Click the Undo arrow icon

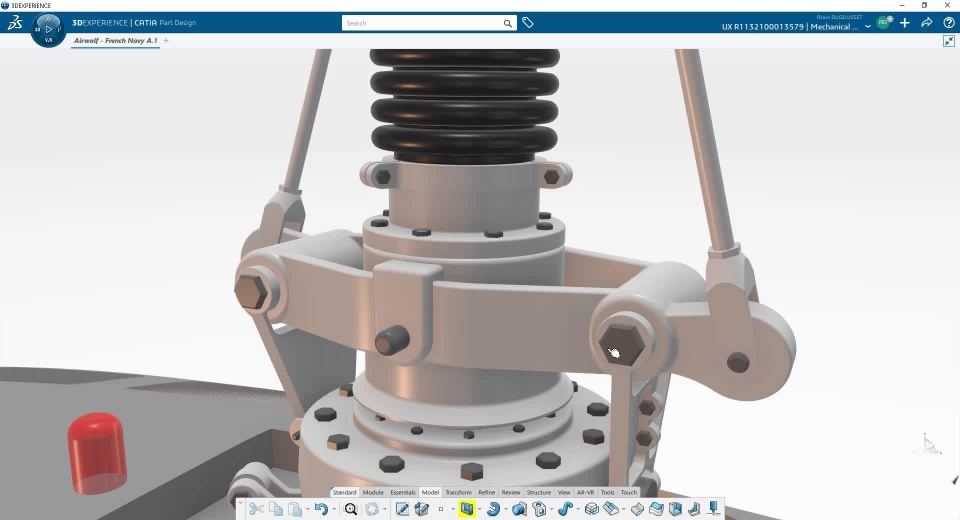(321, 509)
